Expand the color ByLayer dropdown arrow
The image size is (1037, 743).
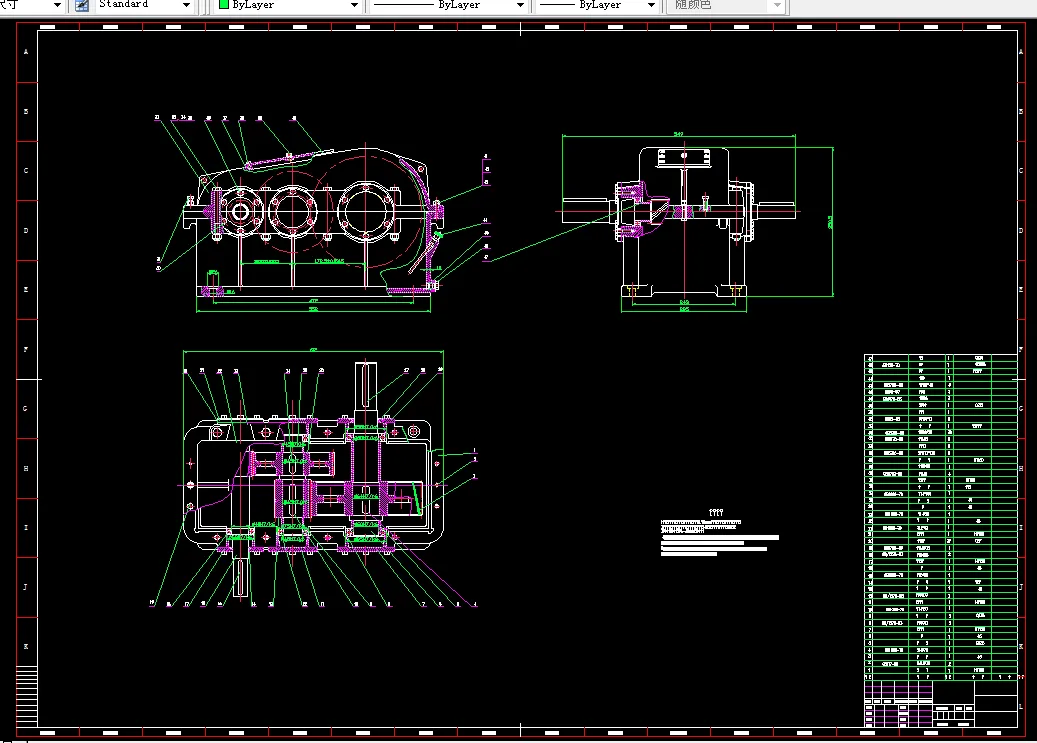tap(354, 5)
